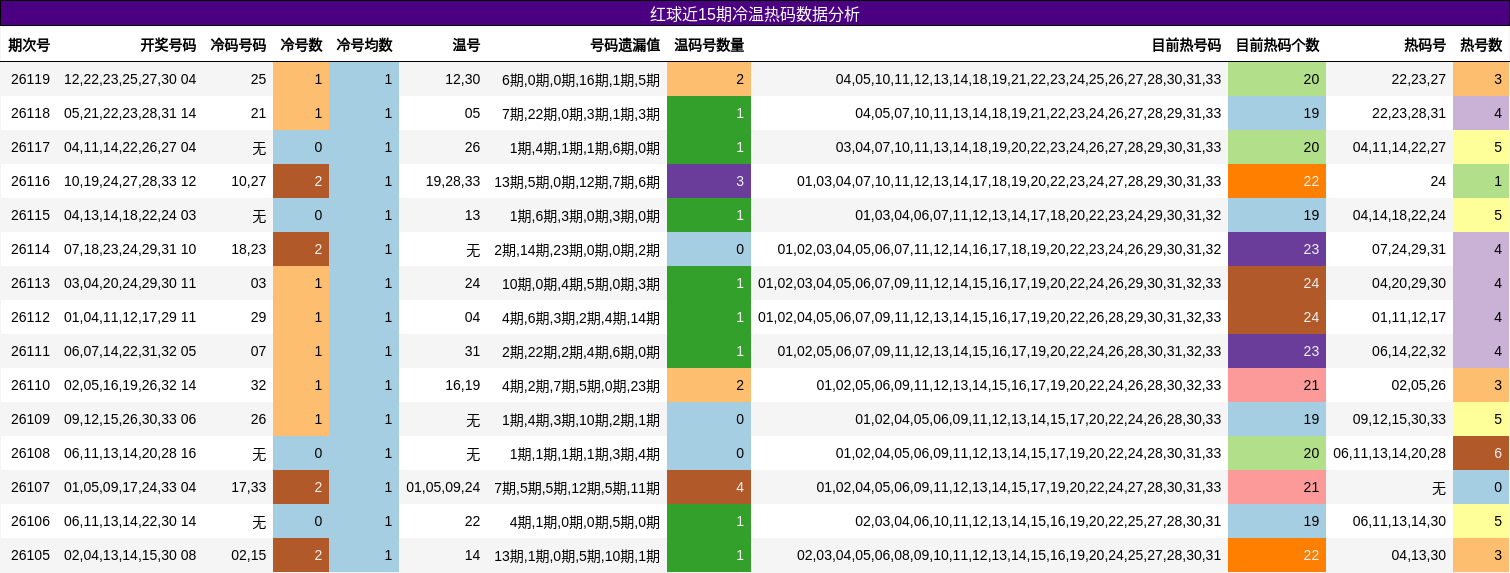Click omission values 13期,5期,0期,12期,7期,6期
This screenshot has width=1510, height=573.
577,181
